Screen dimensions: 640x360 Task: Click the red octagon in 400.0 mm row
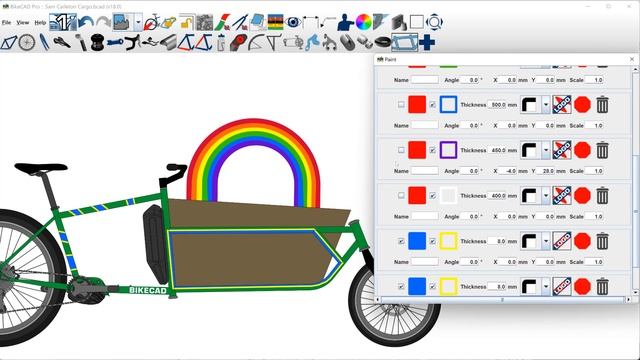(x=582, y=196)
